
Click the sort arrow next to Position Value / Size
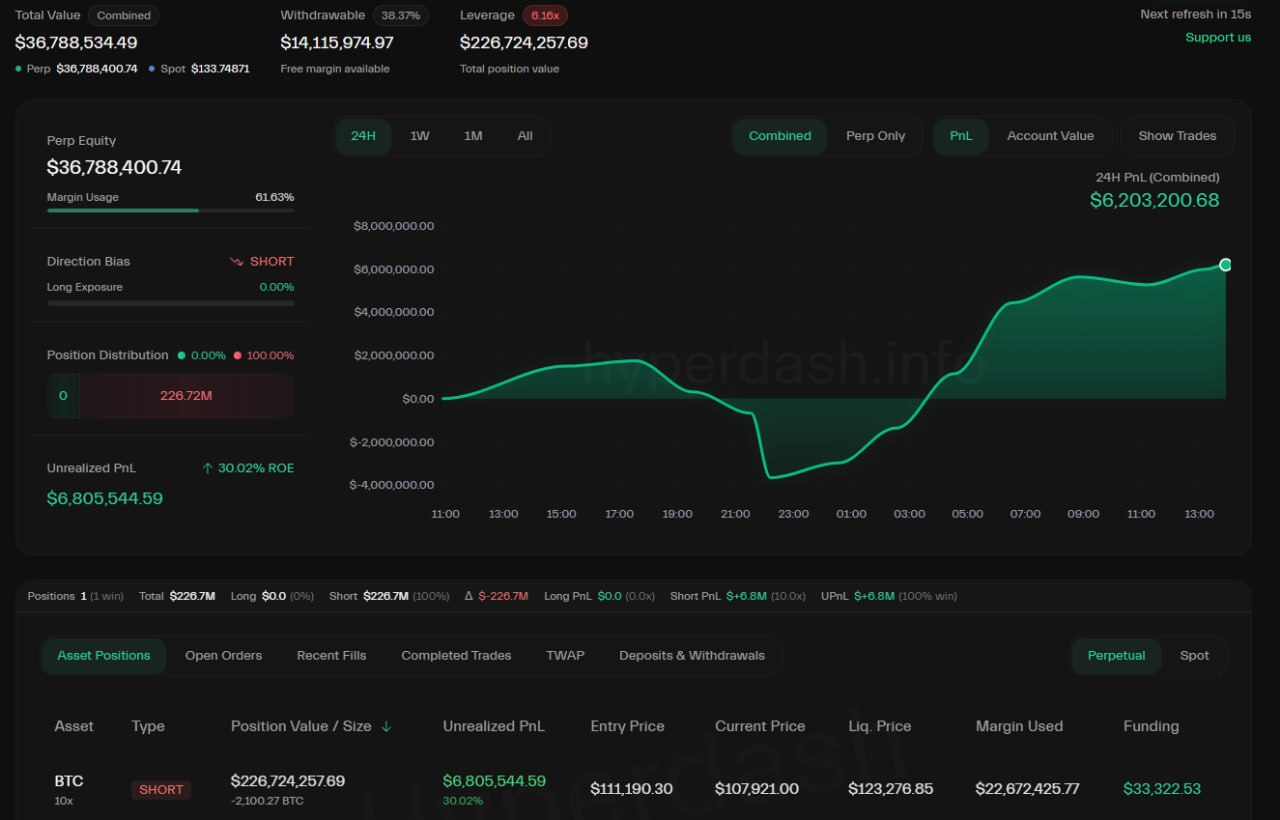pos(386,727)
